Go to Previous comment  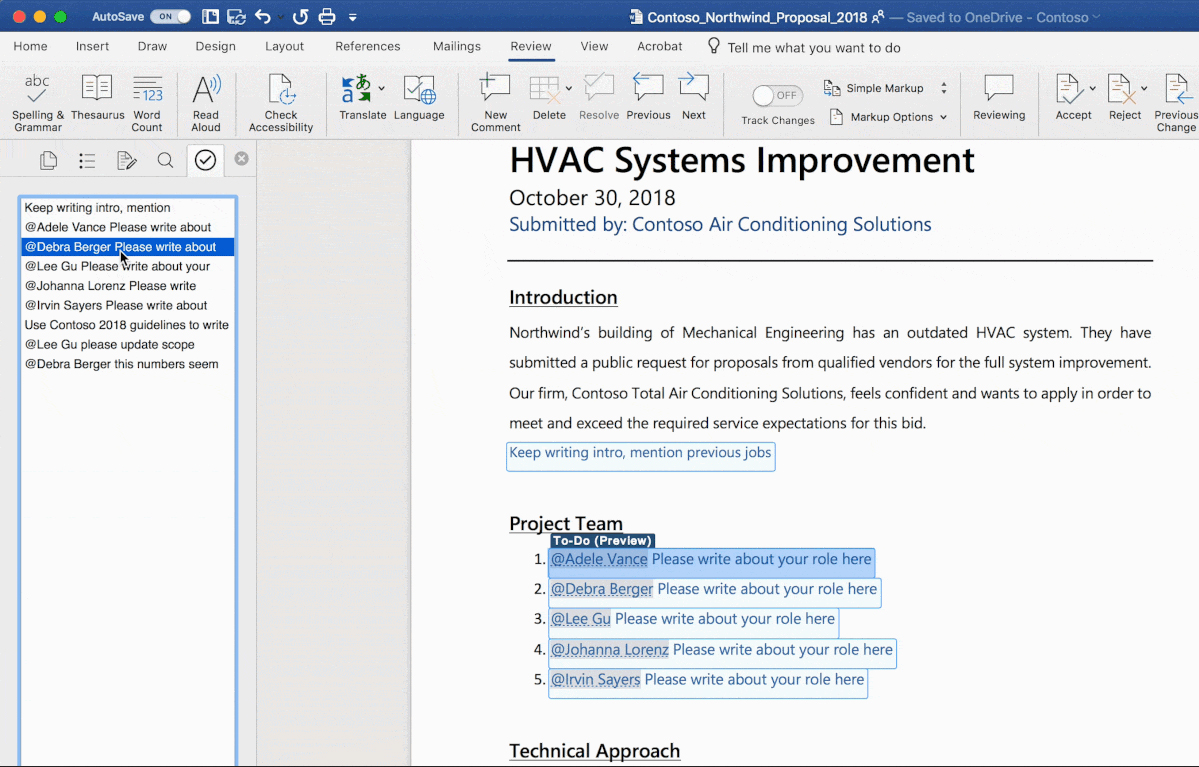648,98
